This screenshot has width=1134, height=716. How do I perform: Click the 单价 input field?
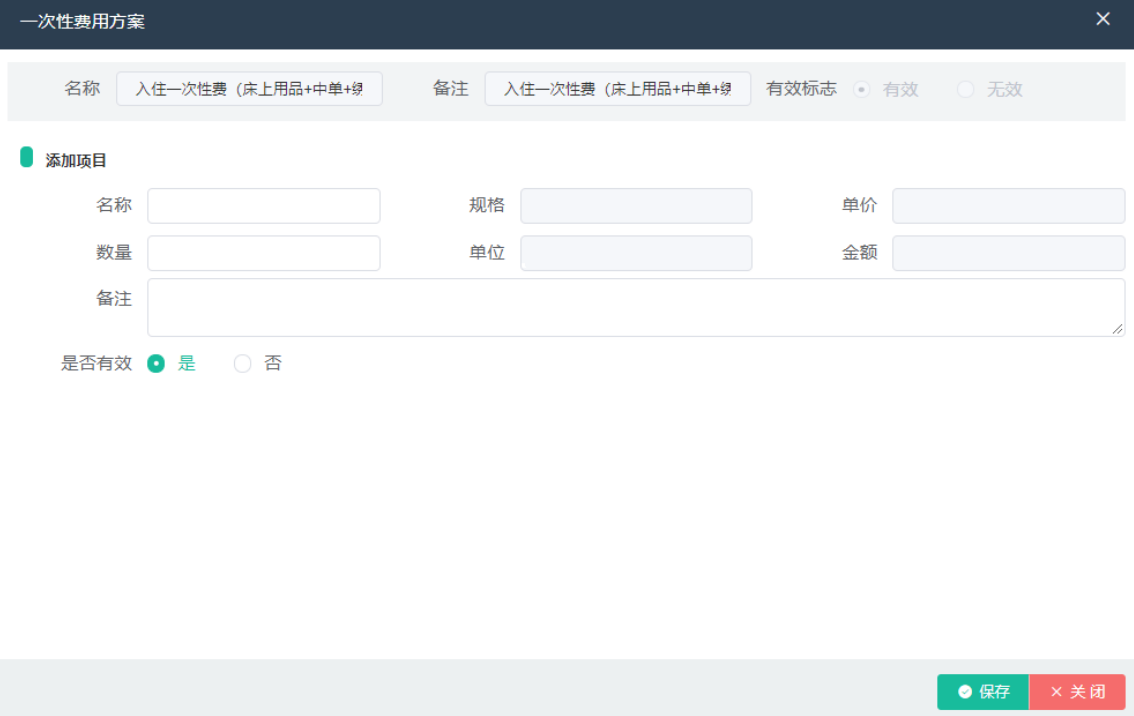click(1008, 206)
